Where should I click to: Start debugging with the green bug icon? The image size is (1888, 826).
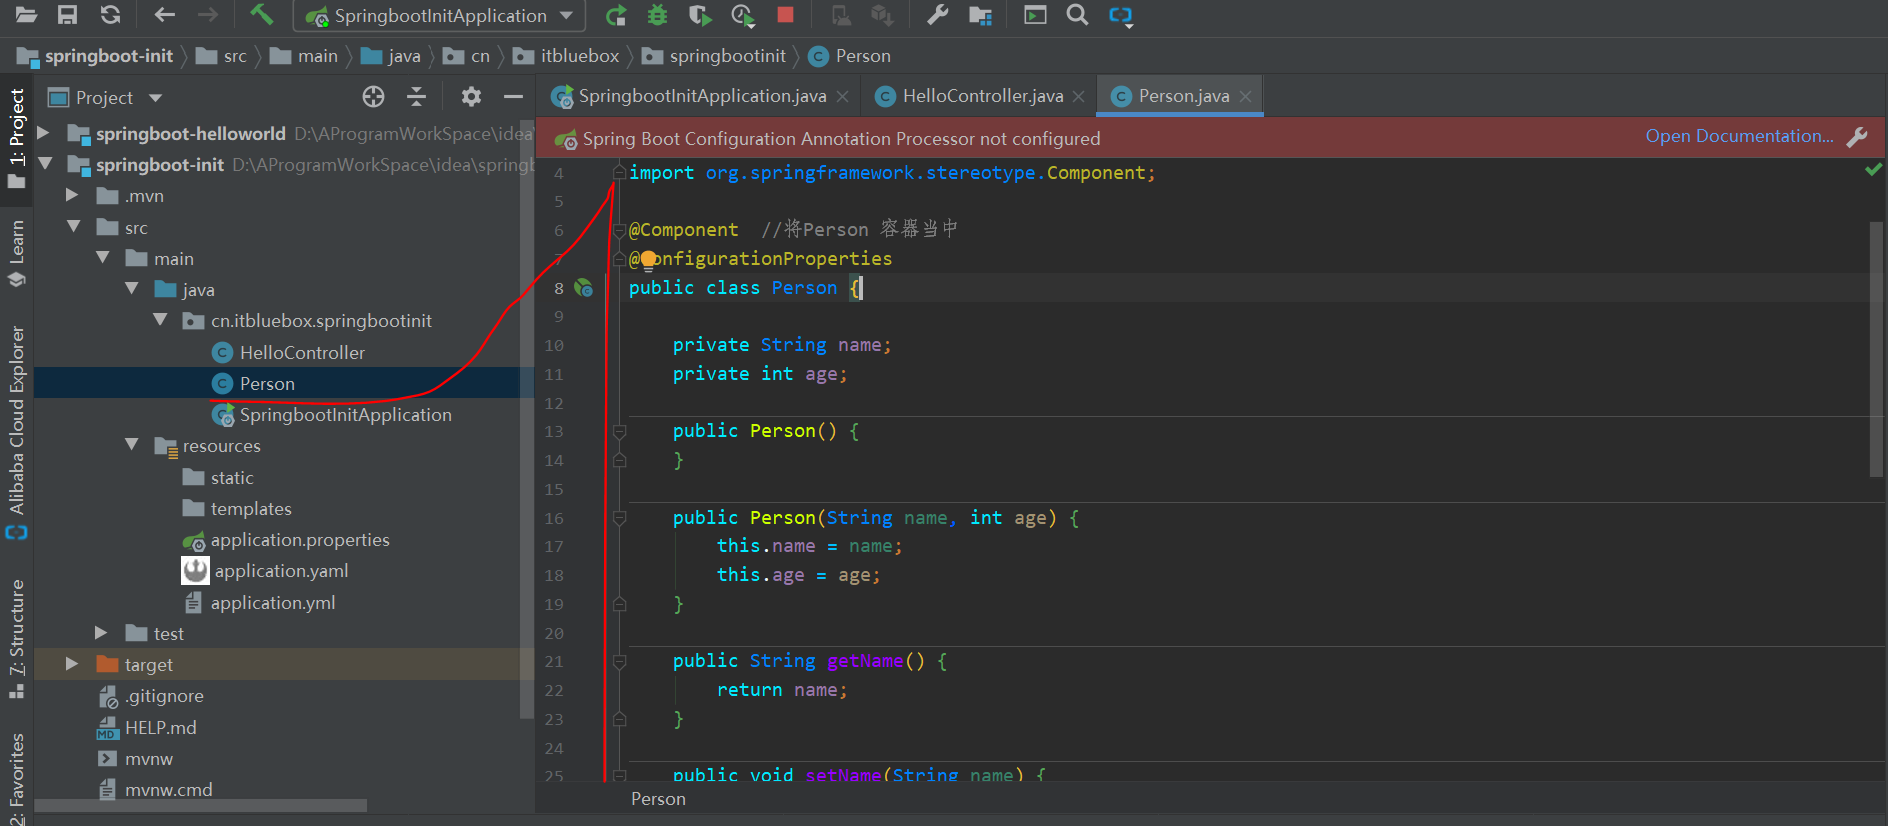click(x=657, y=15)
